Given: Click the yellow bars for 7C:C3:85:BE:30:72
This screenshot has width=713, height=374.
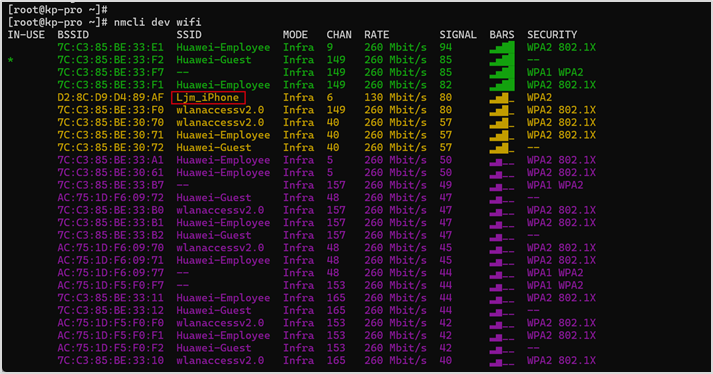Looking at the screenshot, I should point(502,148).
